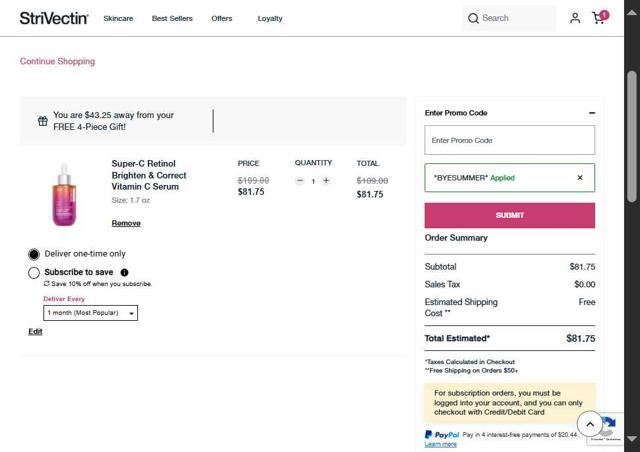Screen dimensions: 640x452
Task: Click Remove under the serum product
Action: tap(126, 223)
